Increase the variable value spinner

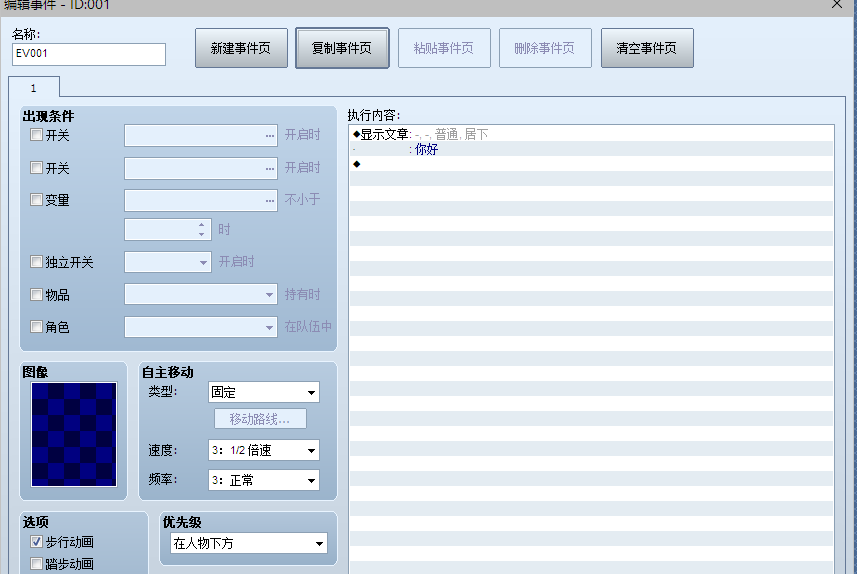(x=202, y=225)
